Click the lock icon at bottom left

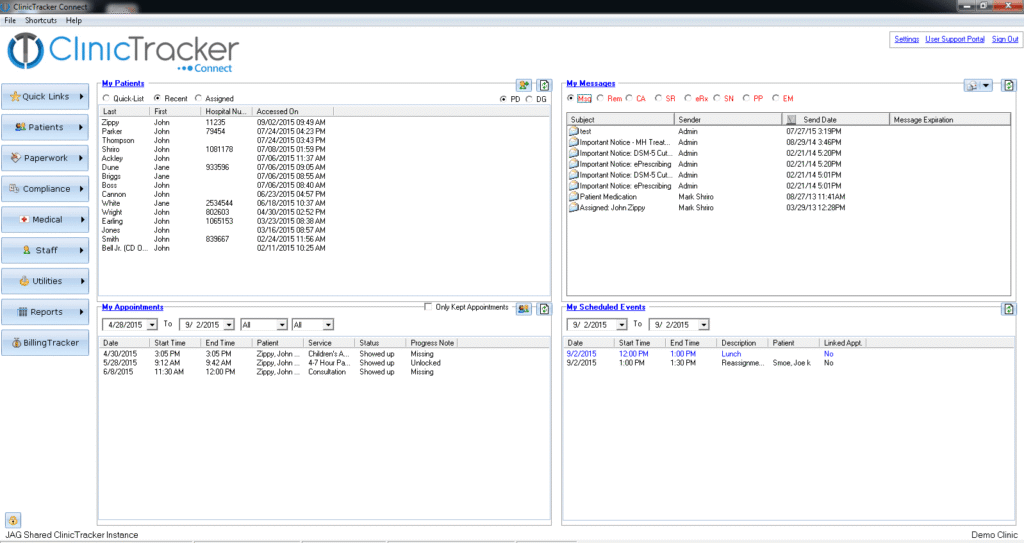coord(13,520)
